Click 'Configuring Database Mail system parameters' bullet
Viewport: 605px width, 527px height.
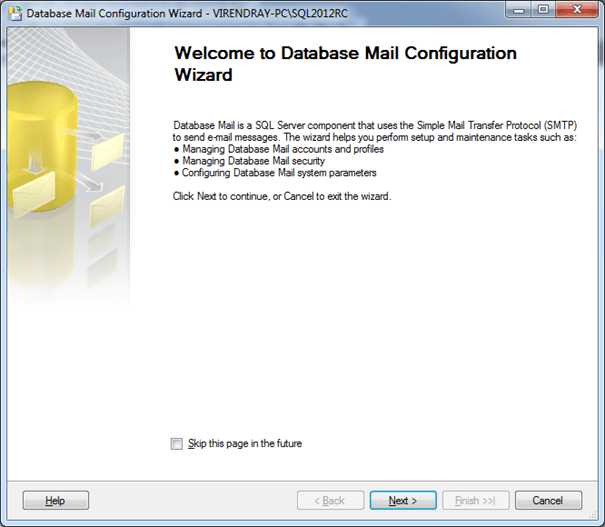click(x=274, y=172)
